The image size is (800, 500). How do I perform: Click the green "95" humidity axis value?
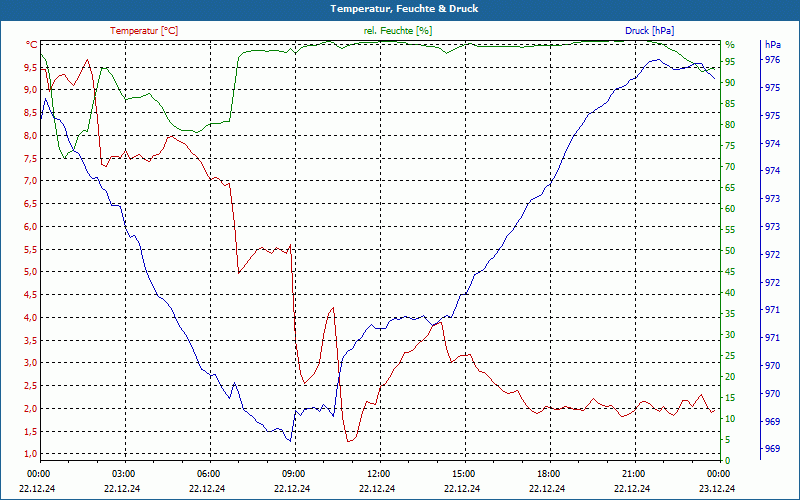(730, 62)
